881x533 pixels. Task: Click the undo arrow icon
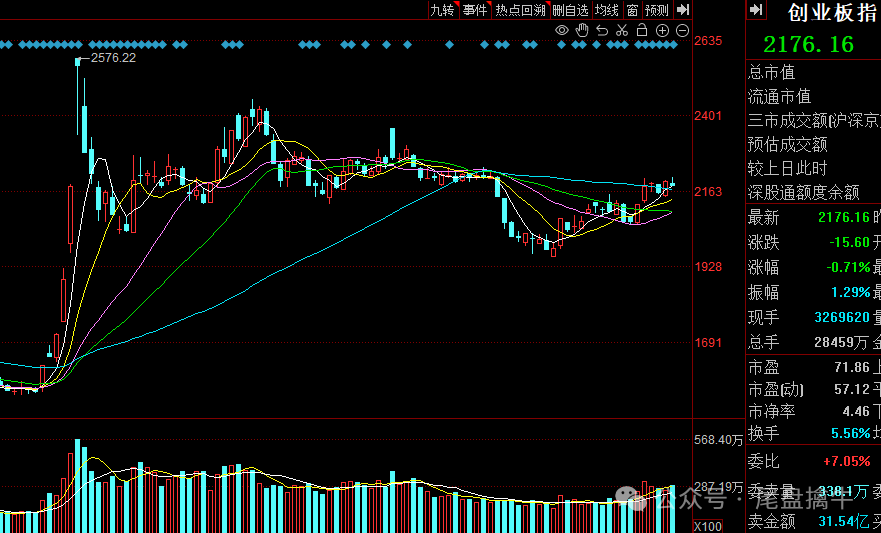(602, 30)
